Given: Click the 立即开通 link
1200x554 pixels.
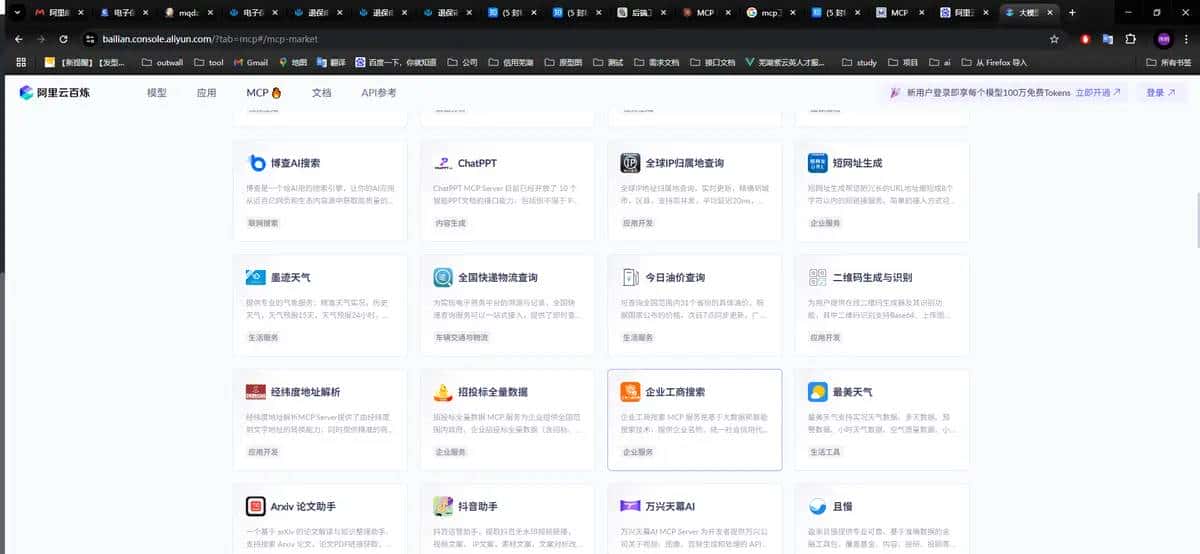Looking at the screenshot, I should coord(1098,92).
